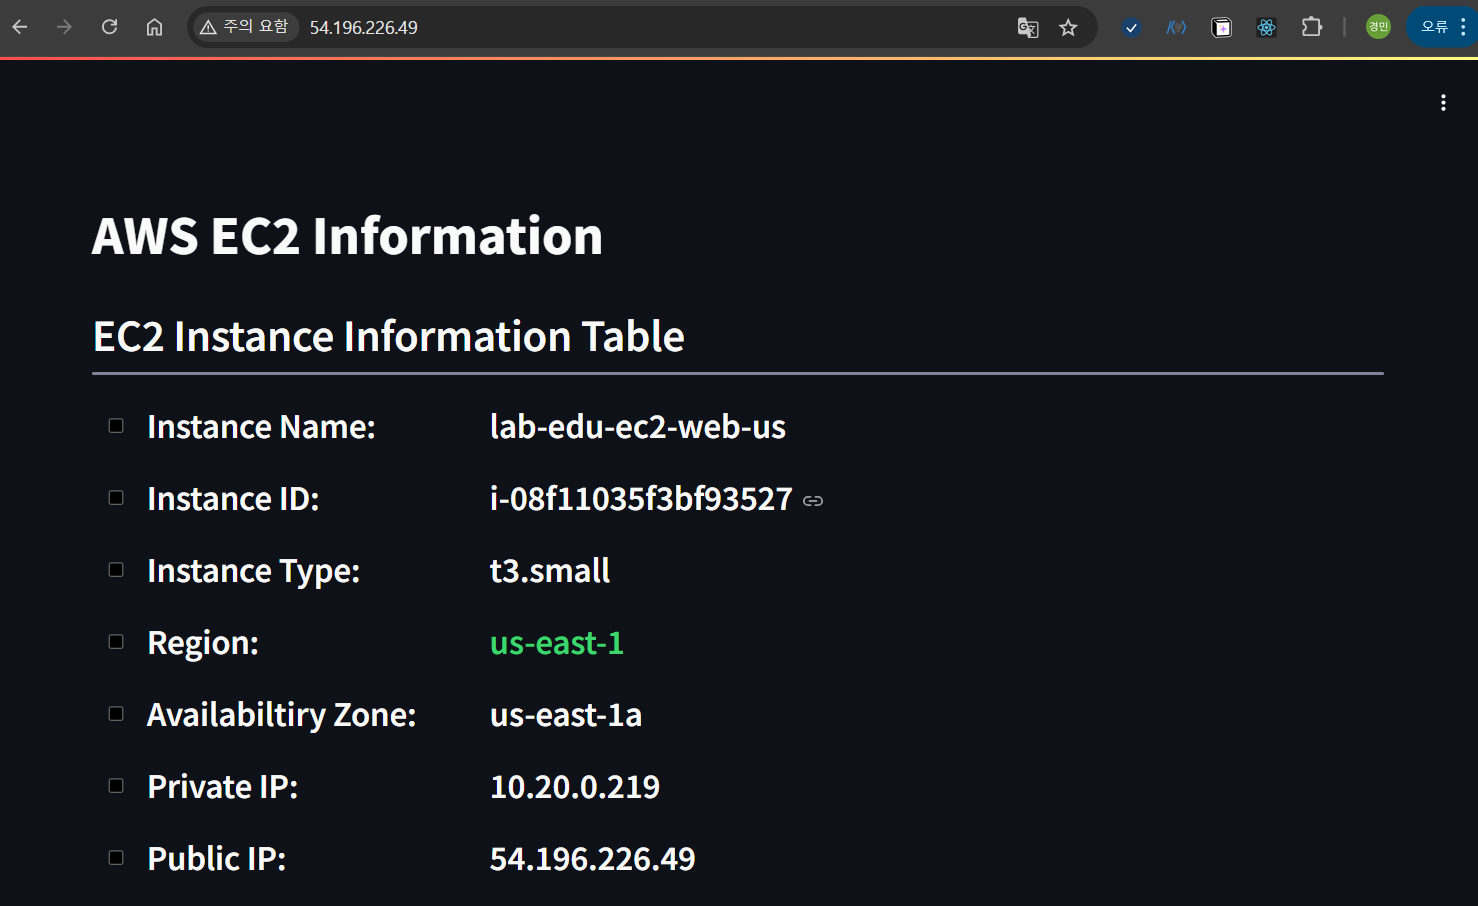Open the white square extension icon
Viewport: 1478px width, 906px height.
click(x=1221, y=28)
